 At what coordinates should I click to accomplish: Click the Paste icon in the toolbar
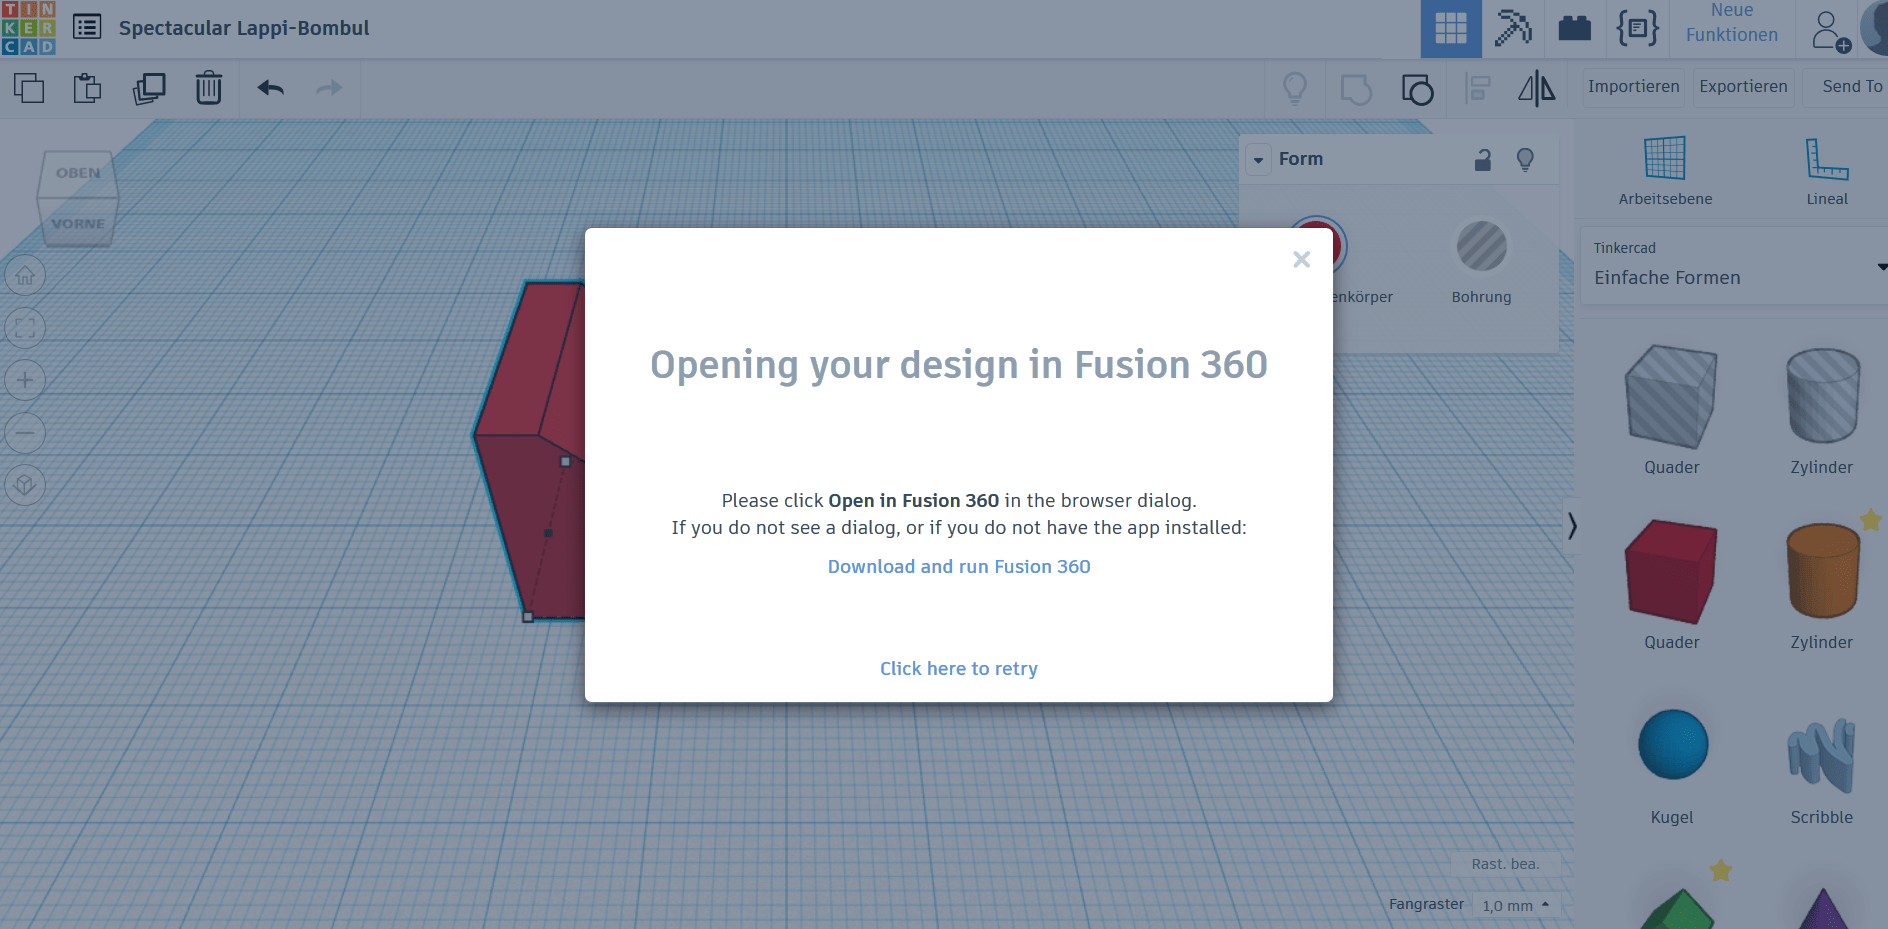[88, 88]
